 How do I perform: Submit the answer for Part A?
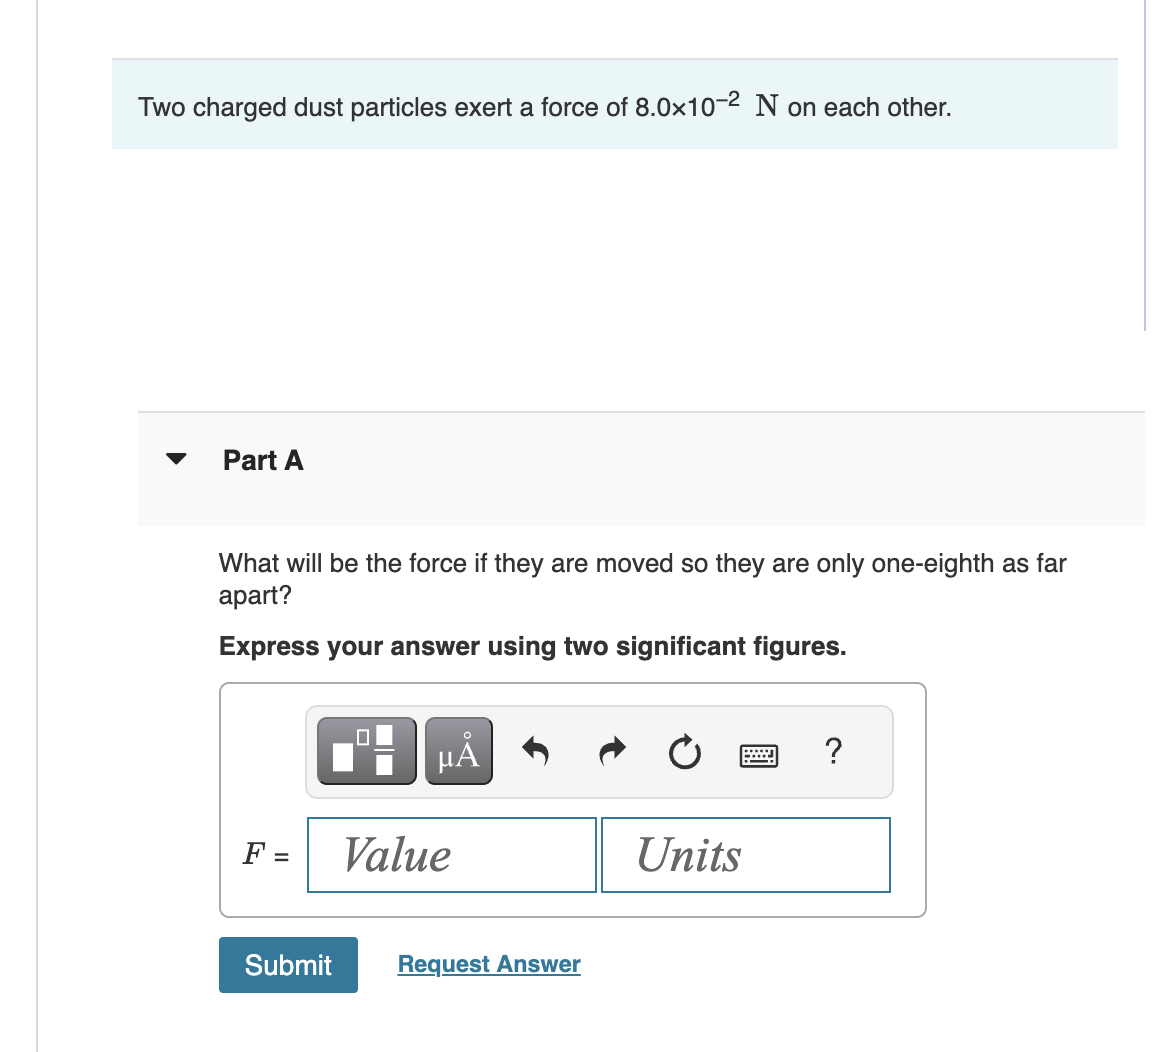288,964
